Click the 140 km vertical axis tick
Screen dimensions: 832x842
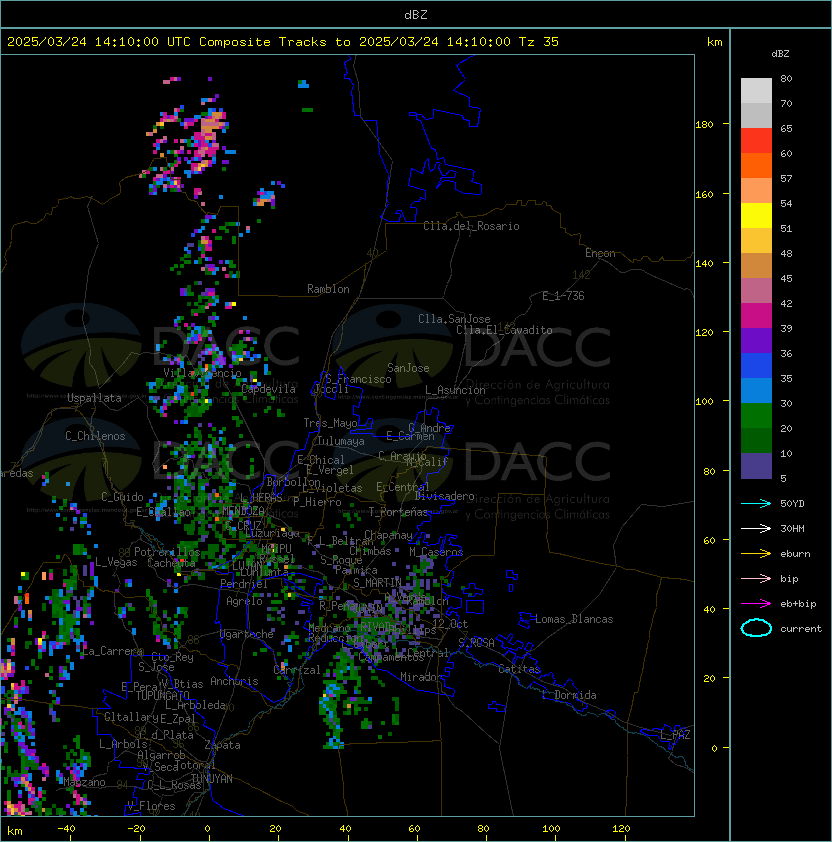(704, 264)
